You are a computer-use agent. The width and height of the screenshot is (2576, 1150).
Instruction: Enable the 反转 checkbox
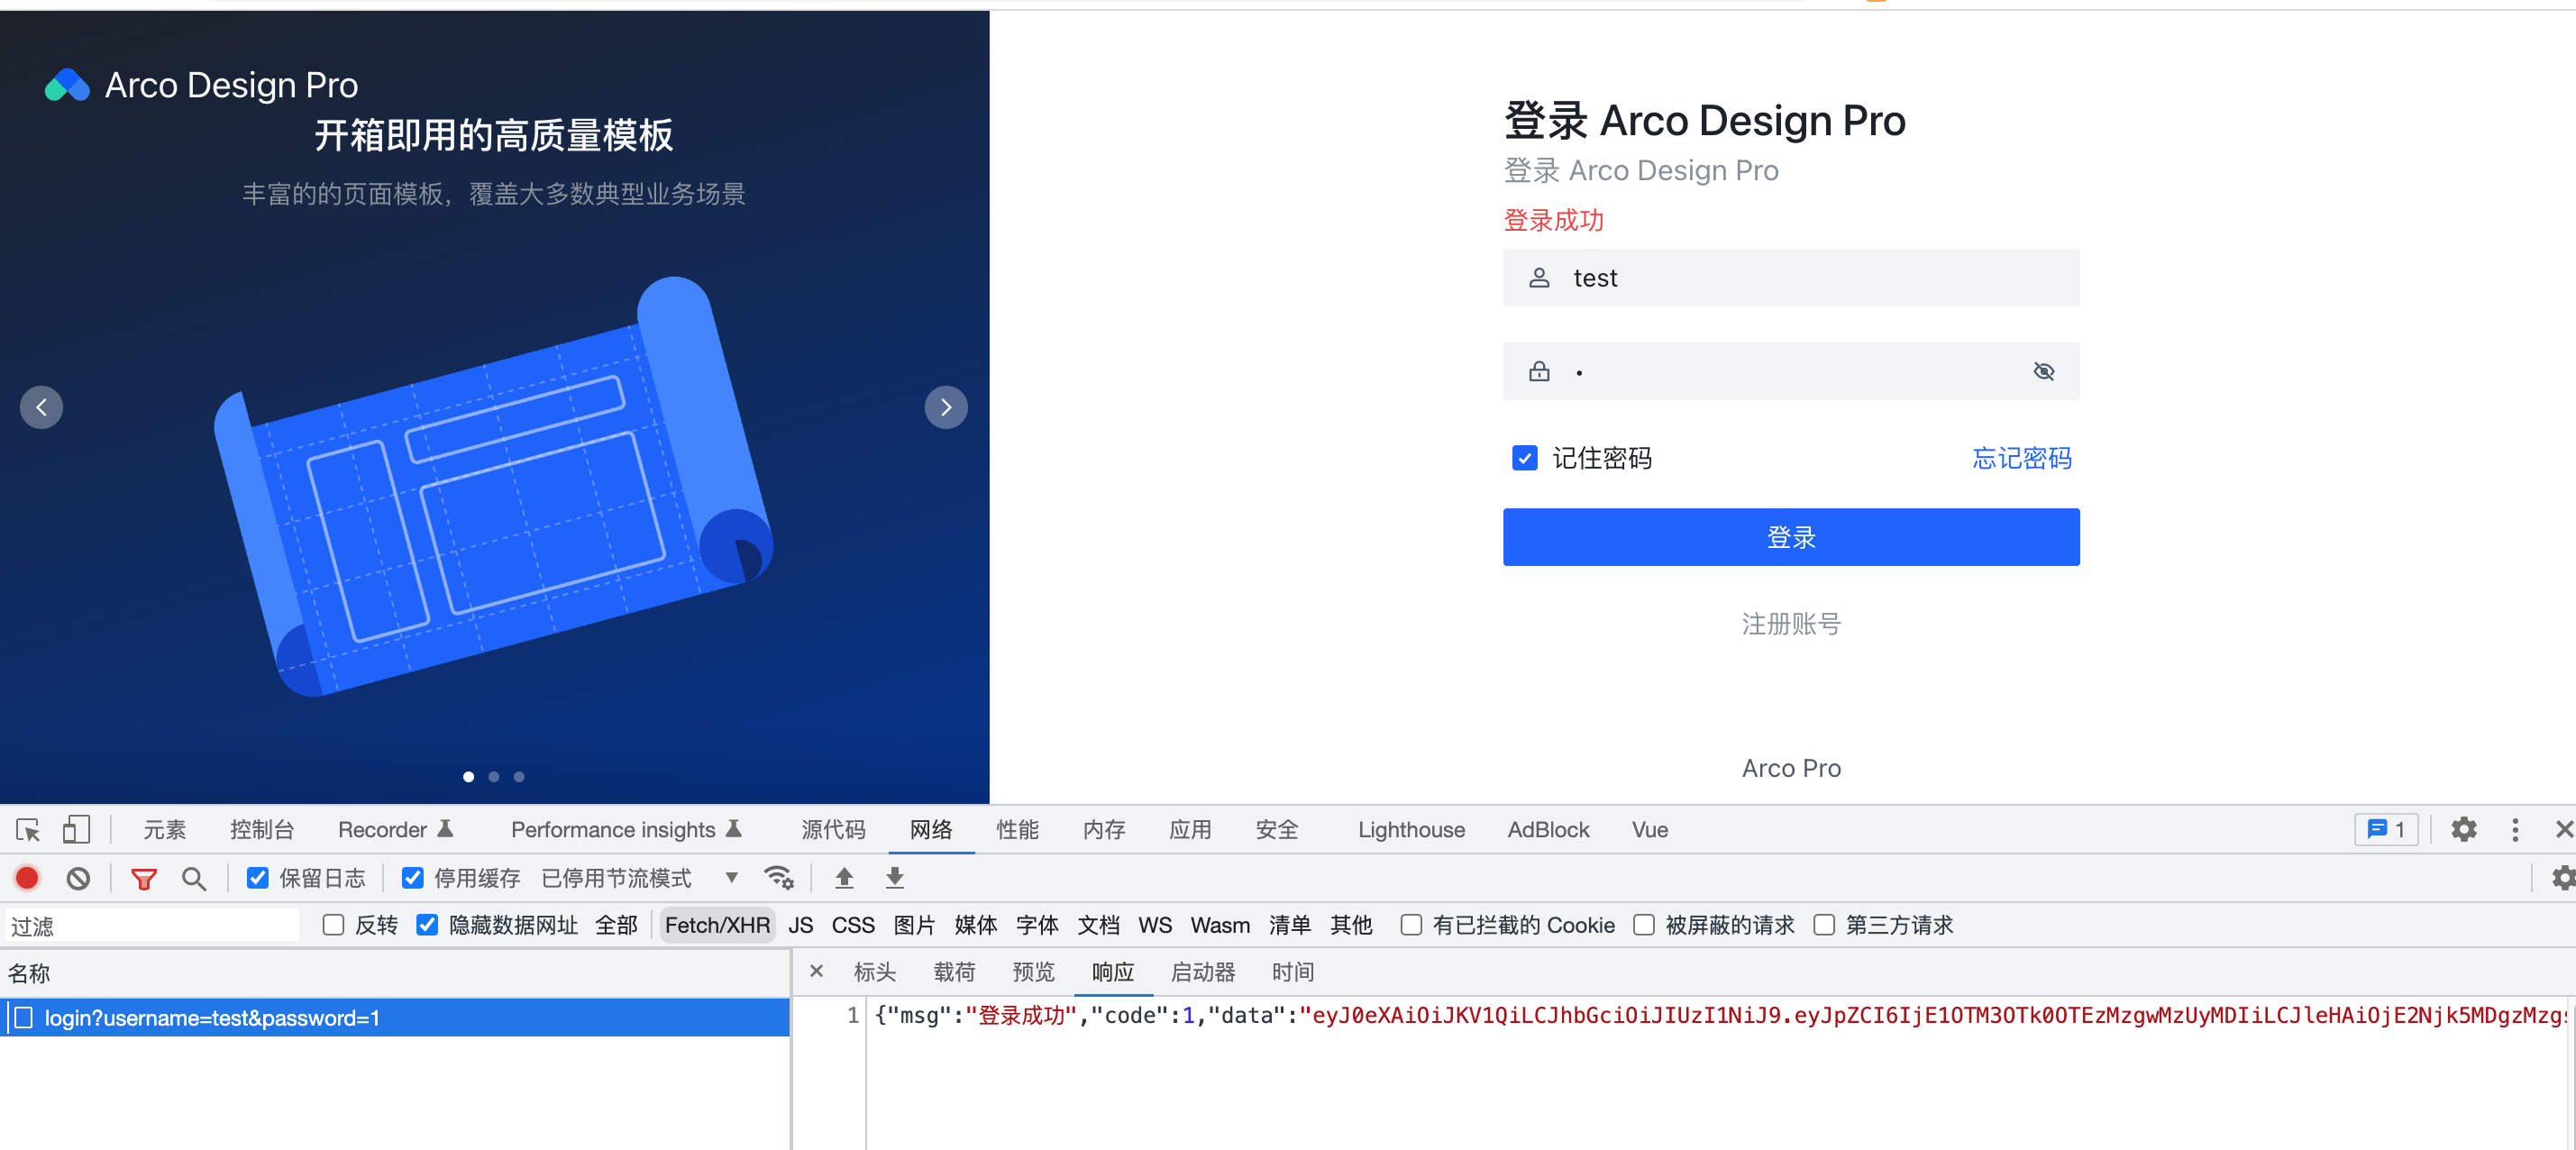334,925
